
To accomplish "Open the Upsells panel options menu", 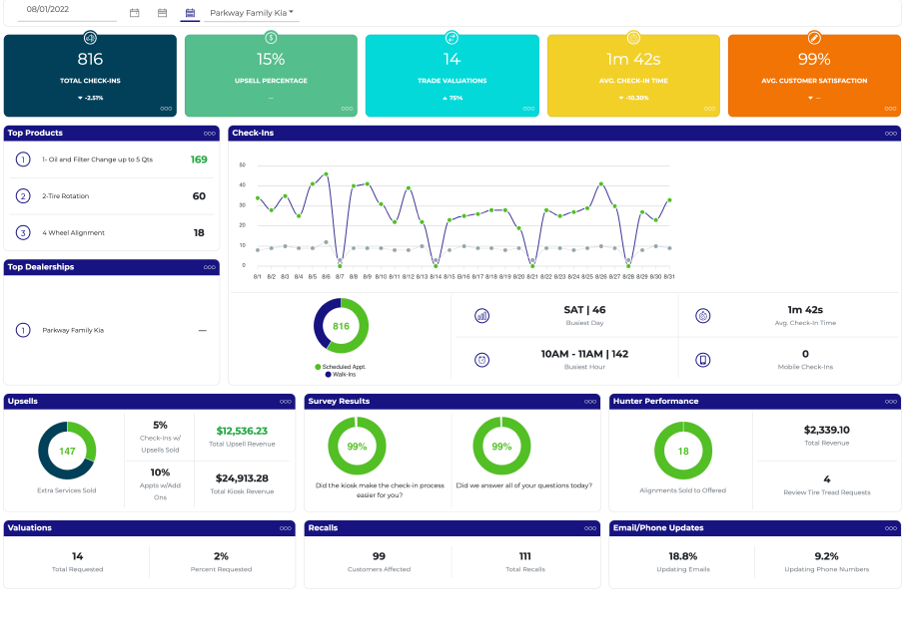I will 285,402.
